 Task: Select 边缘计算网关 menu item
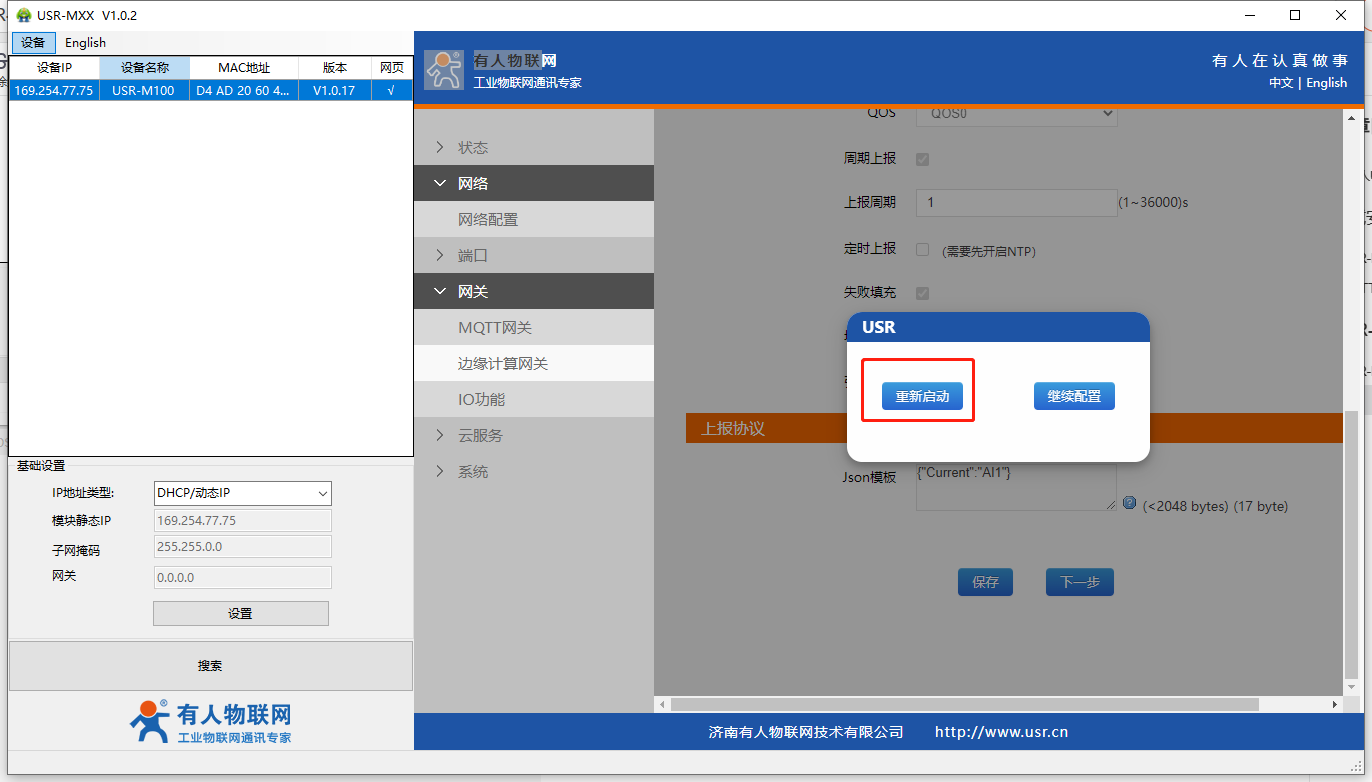[x=534, y=364]
